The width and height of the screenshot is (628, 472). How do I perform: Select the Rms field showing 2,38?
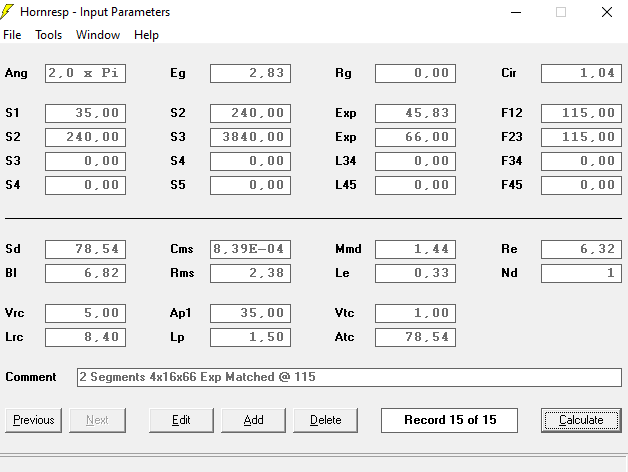click(250, 273)
